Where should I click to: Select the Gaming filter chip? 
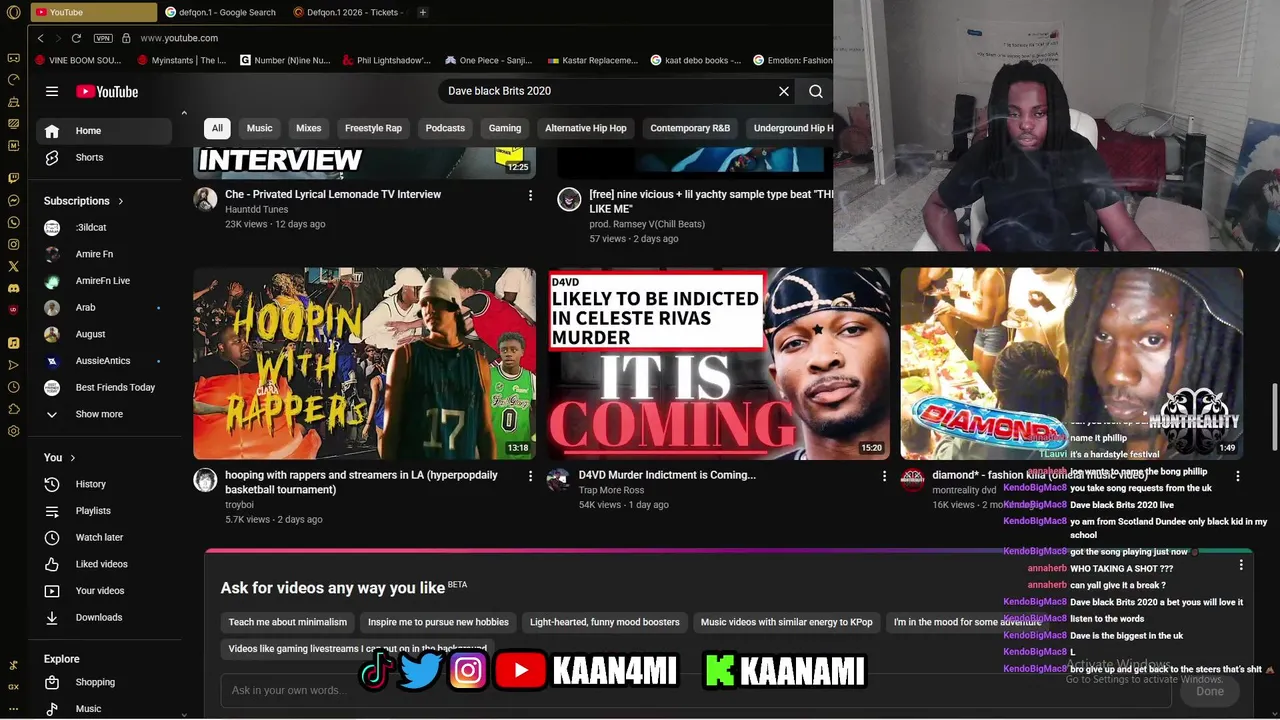505,128
